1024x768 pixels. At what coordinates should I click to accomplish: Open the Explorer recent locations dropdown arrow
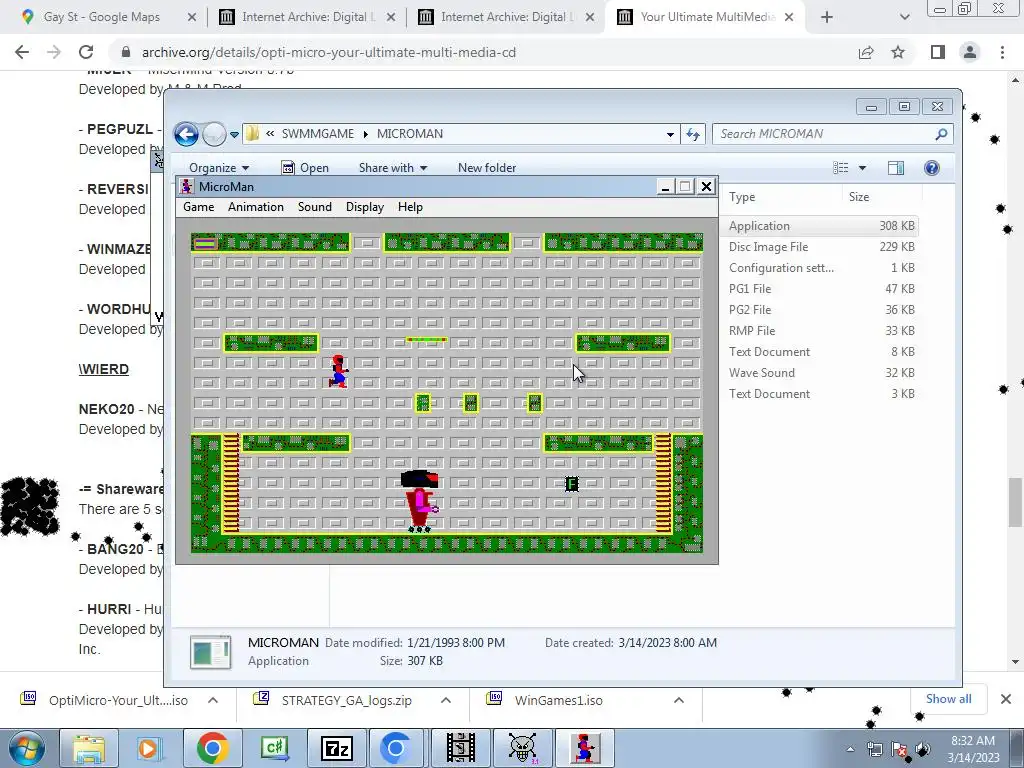point(234,135)
